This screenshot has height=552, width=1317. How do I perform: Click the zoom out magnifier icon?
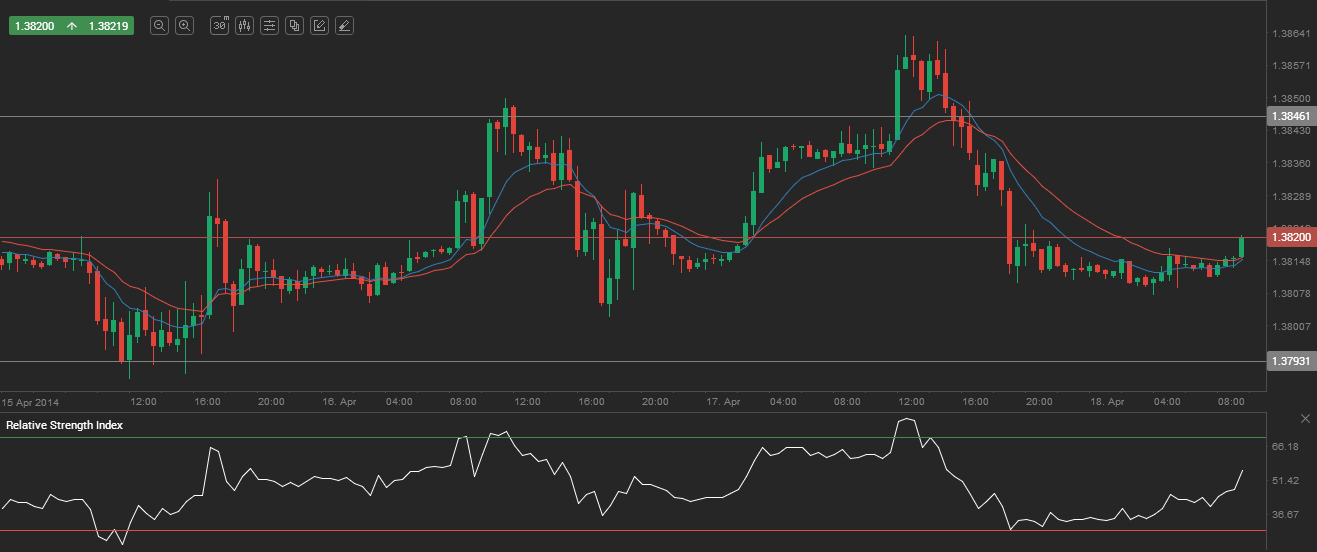[159, 26]
